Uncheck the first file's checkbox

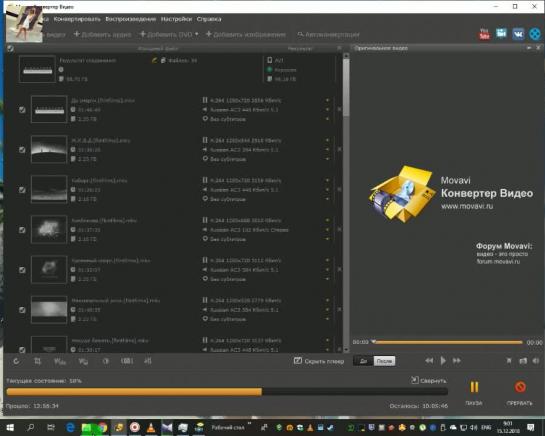coord(22,110)
